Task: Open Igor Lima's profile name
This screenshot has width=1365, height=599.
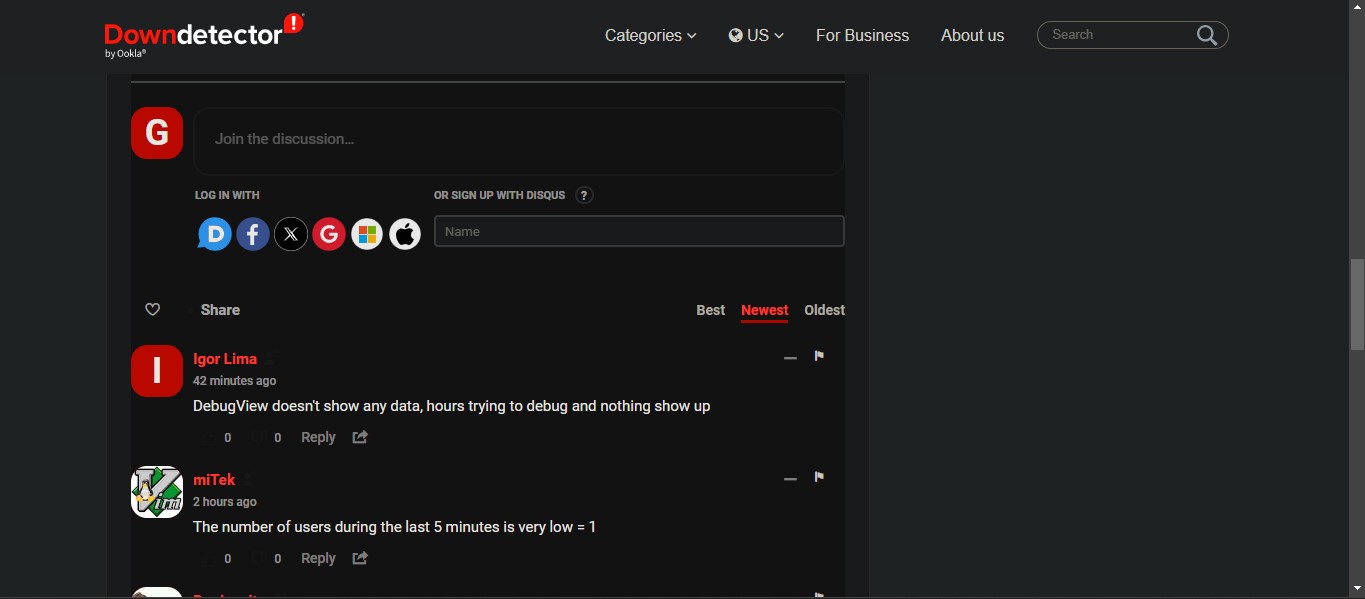Action: click(x=225, y=359)
